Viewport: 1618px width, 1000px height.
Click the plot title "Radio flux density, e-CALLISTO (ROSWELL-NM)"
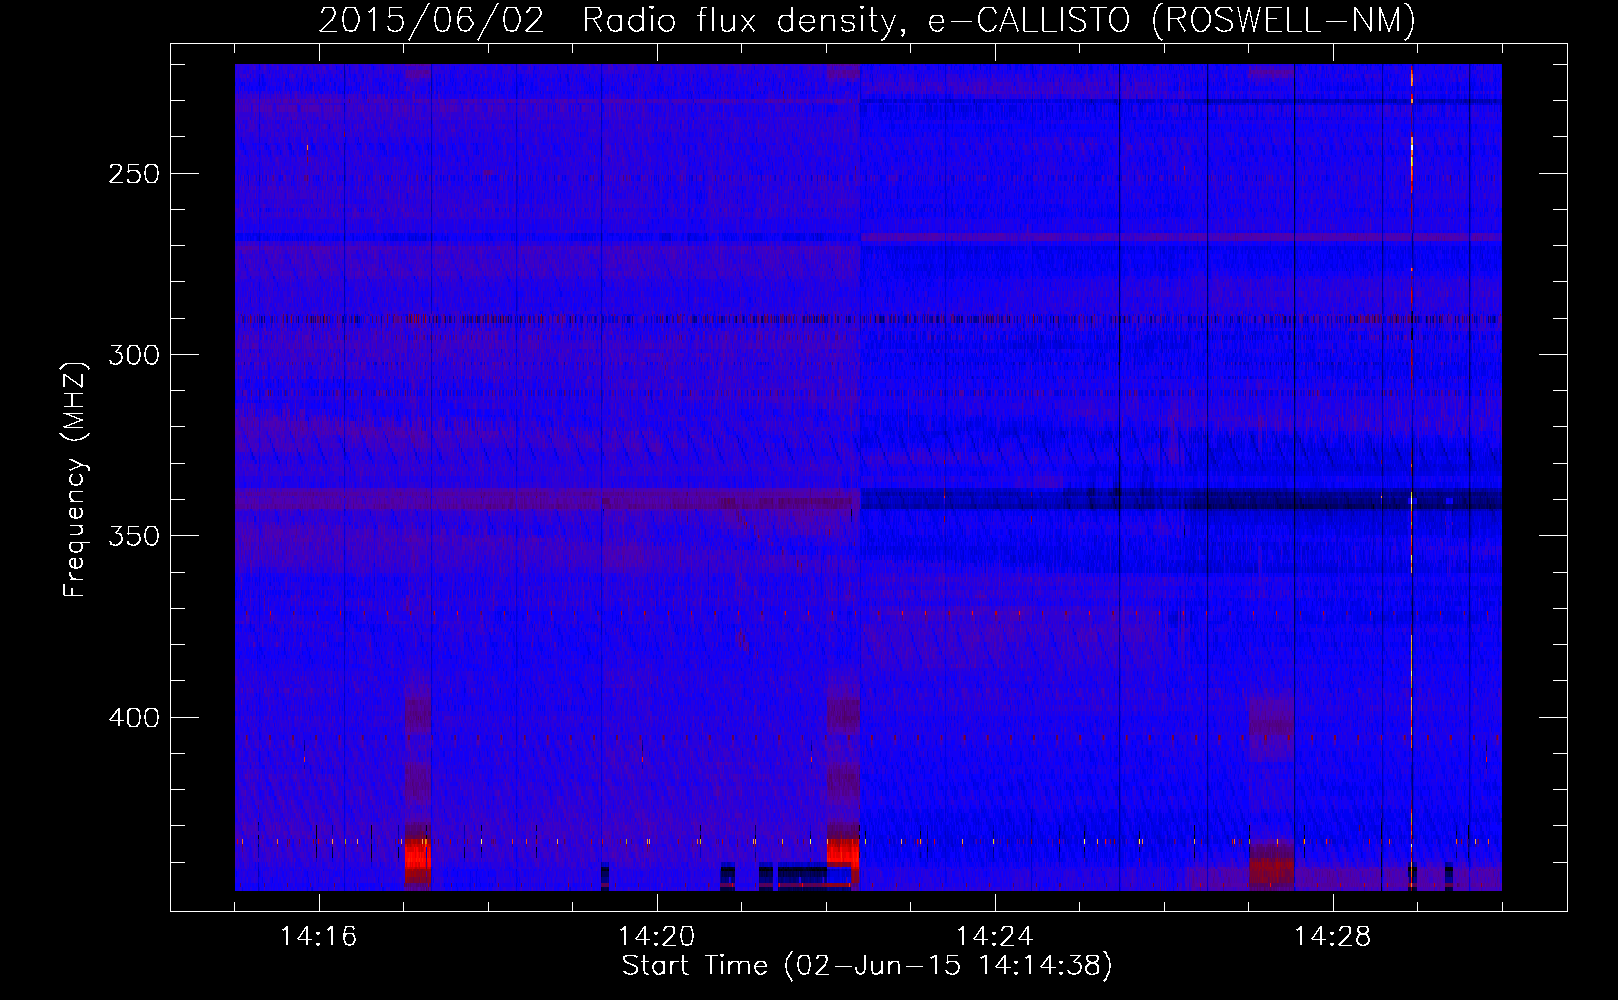point(998,20)
